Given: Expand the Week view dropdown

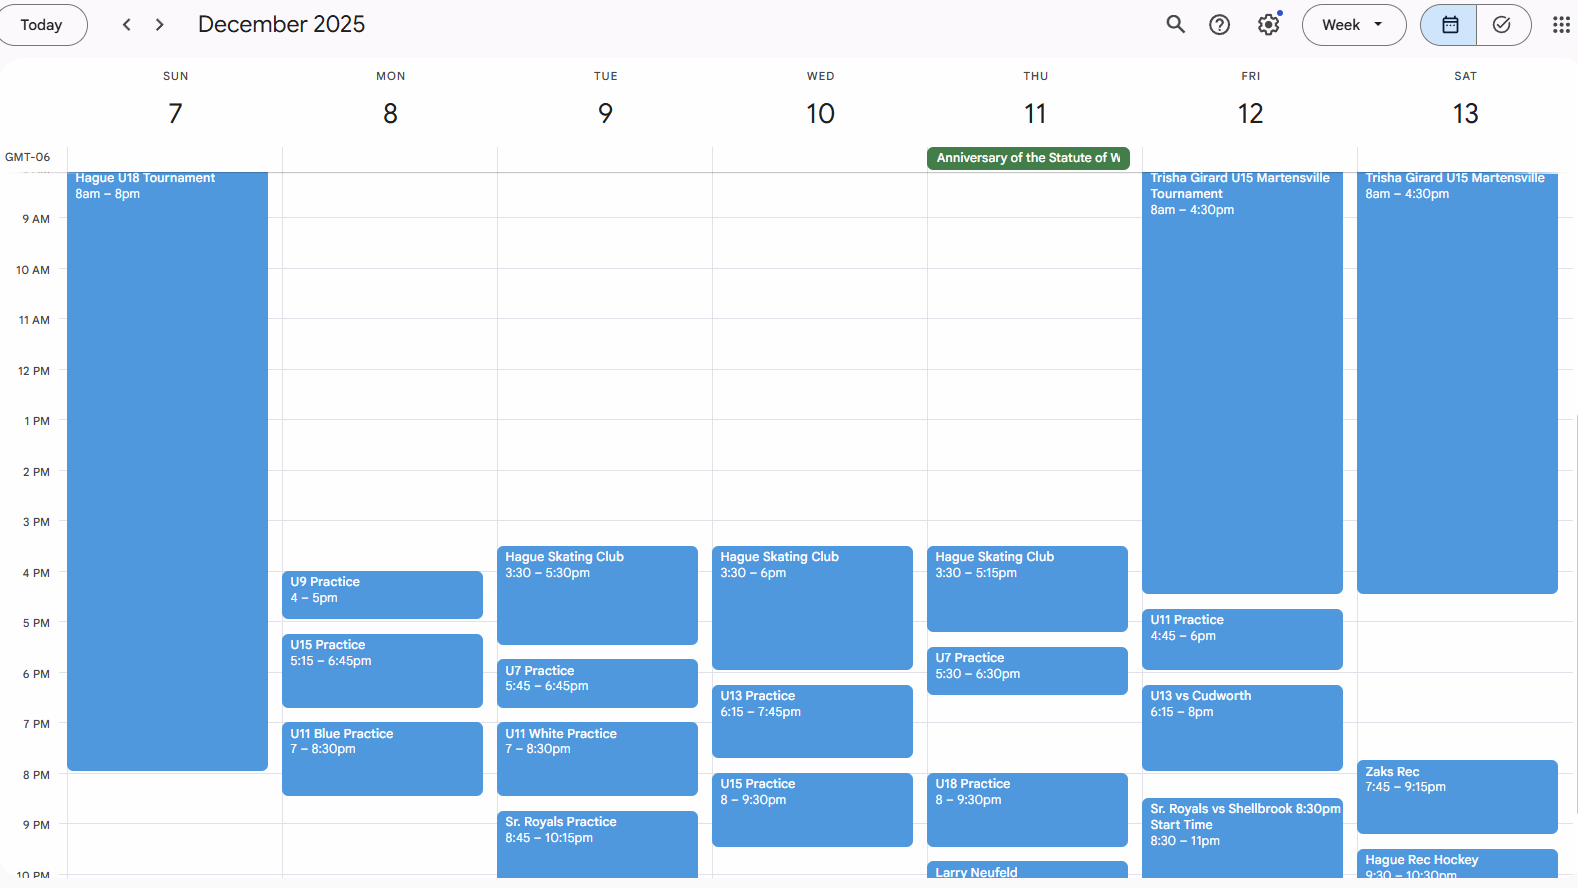Looking at the screenshot, I should 1353,25.
